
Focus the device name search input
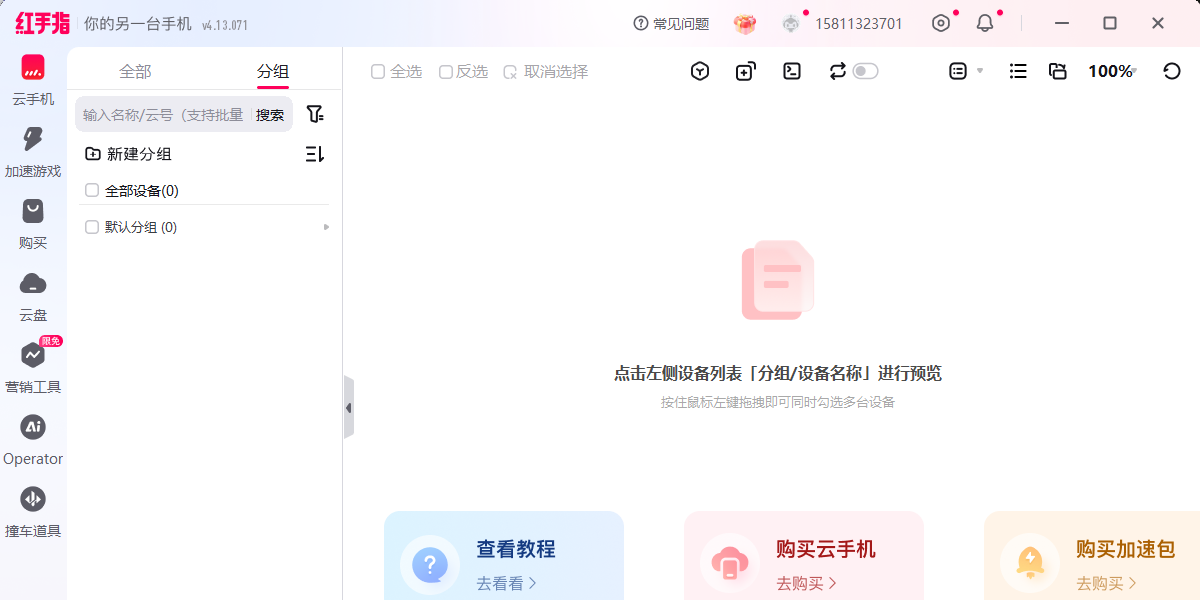(164, 115)
